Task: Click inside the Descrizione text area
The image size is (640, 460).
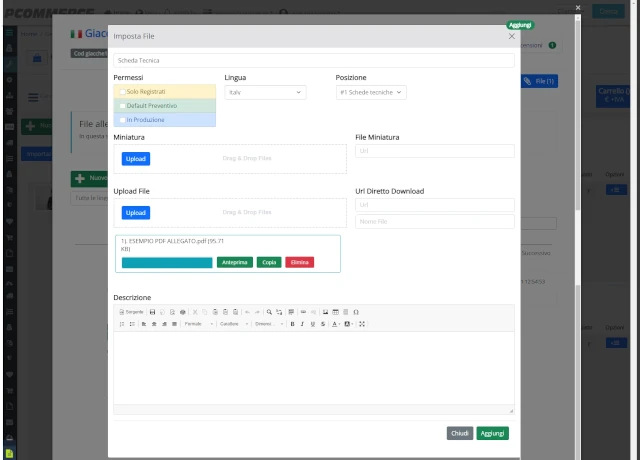Action: [314, 368]
